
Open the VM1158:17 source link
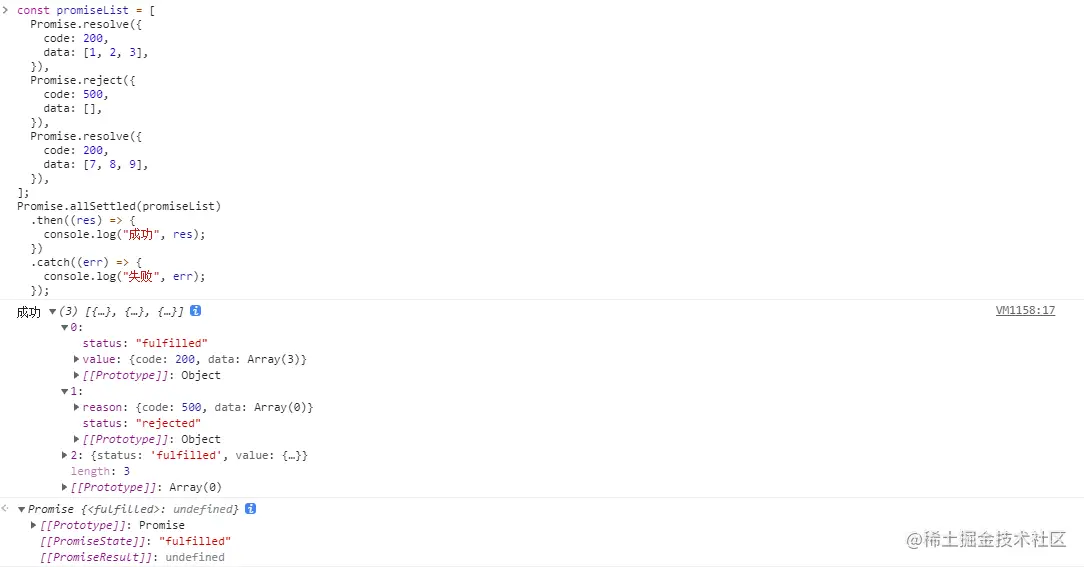tap(1025, 311)
